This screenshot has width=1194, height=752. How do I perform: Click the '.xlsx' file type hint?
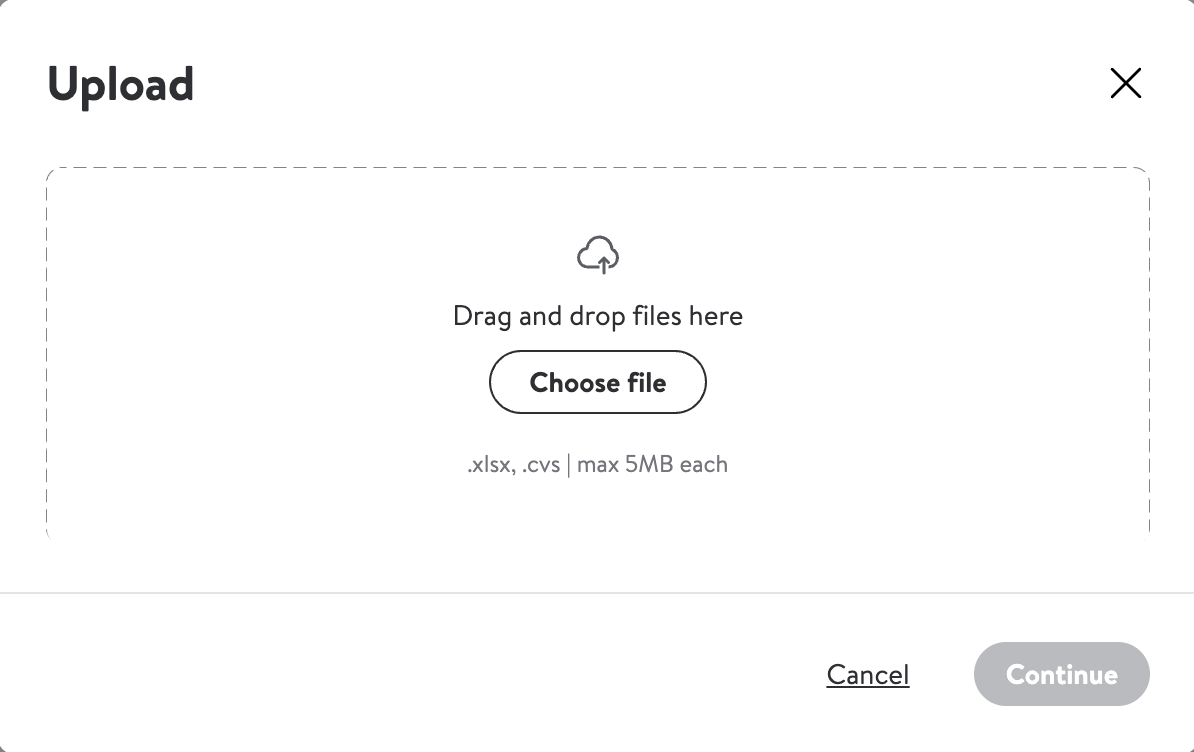coord(491,464)
